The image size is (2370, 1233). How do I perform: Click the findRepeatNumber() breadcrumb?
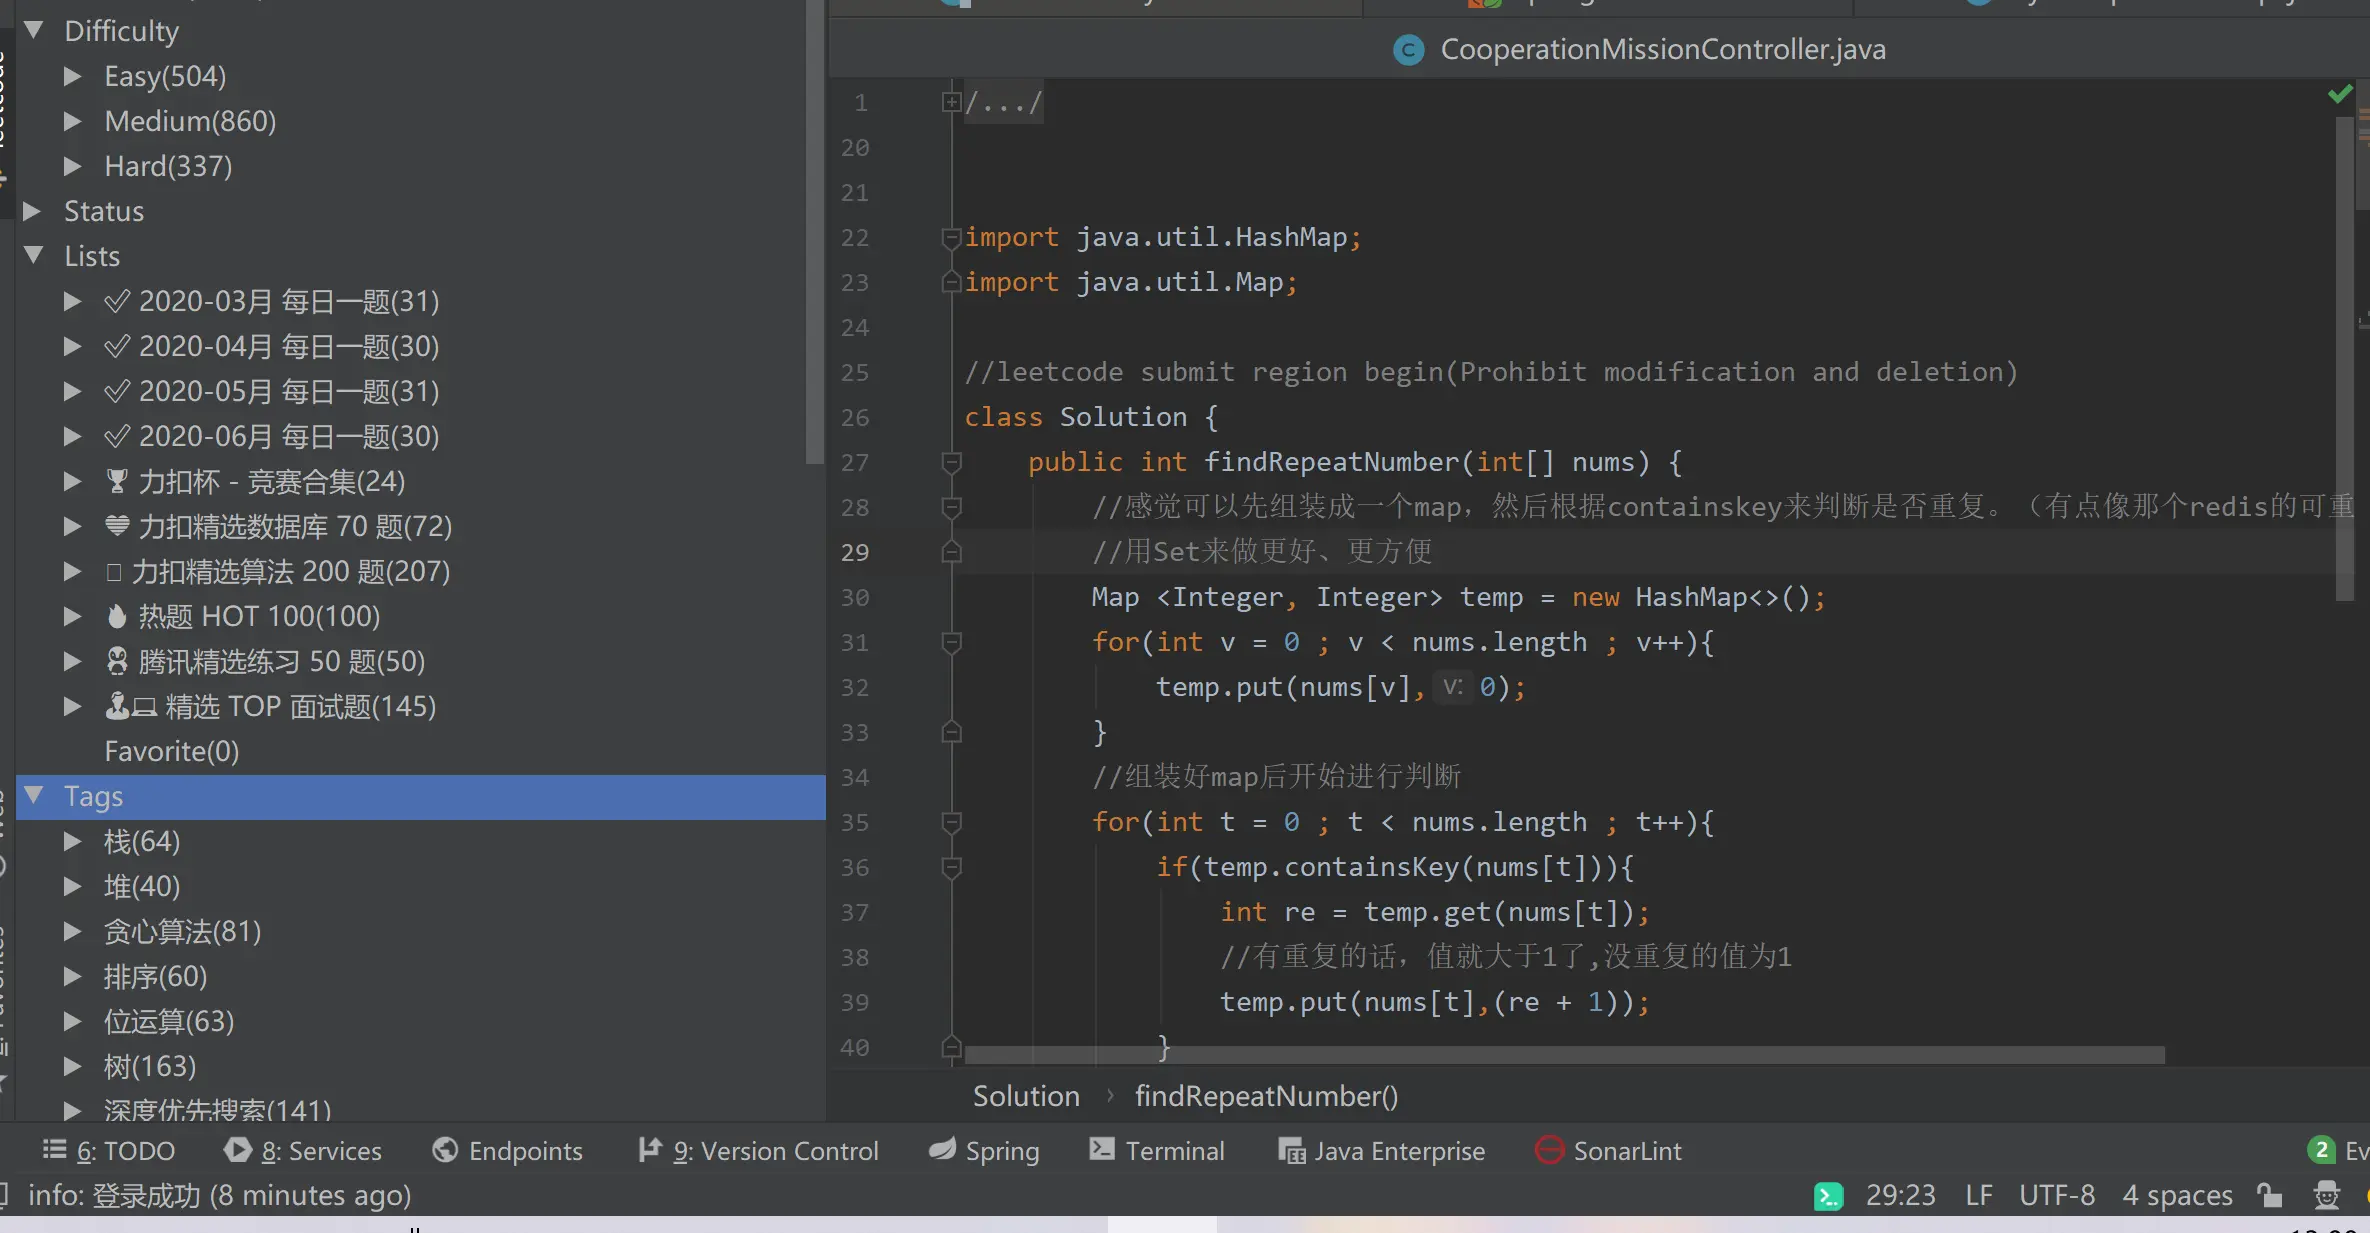point(1266,1096)
